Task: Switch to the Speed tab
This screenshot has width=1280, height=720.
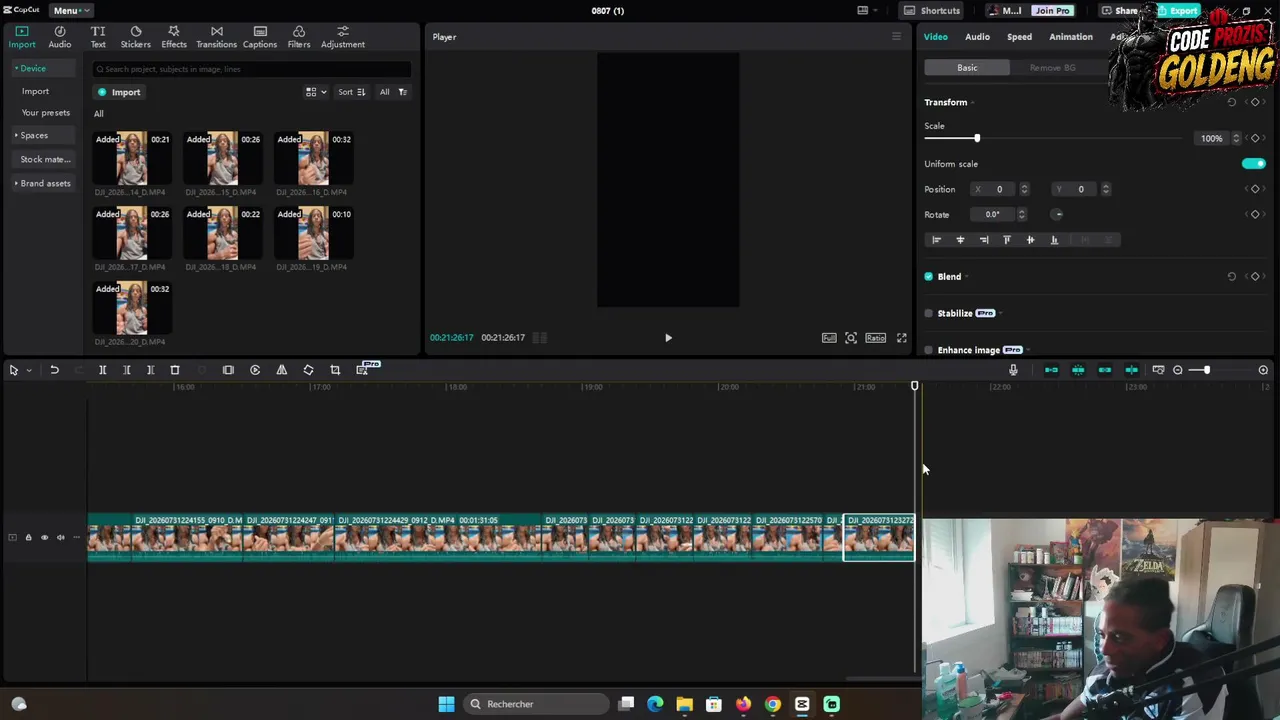Action: [1019, 37]
